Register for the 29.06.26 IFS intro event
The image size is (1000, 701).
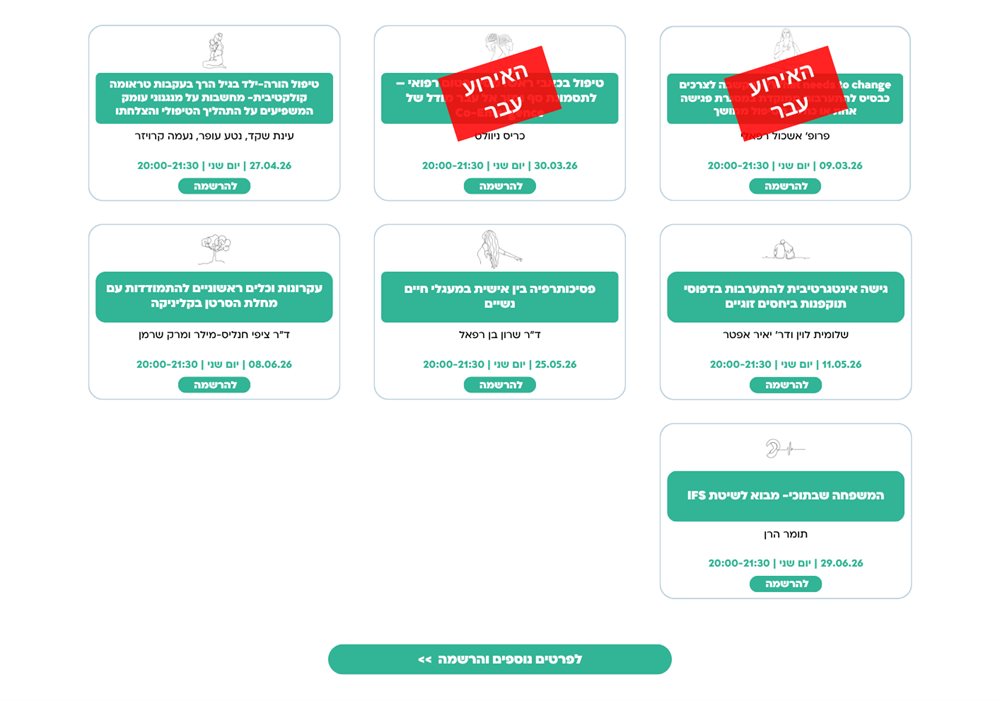pos(785,584)
